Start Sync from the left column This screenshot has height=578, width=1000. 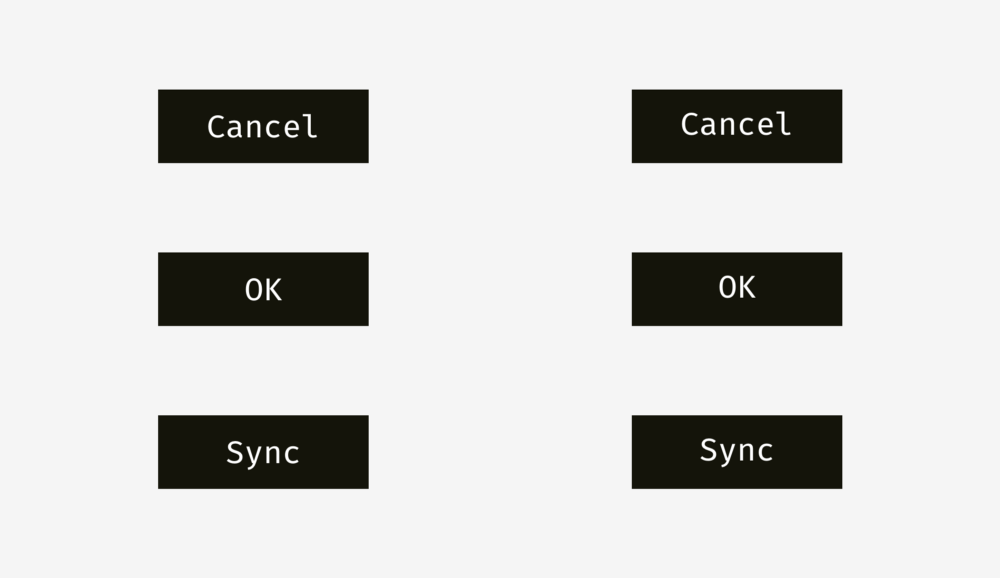[263, 452]
